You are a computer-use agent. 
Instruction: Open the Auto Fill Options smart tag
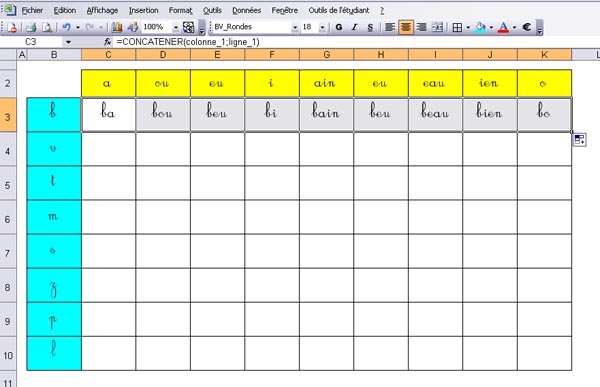point(579,140)
